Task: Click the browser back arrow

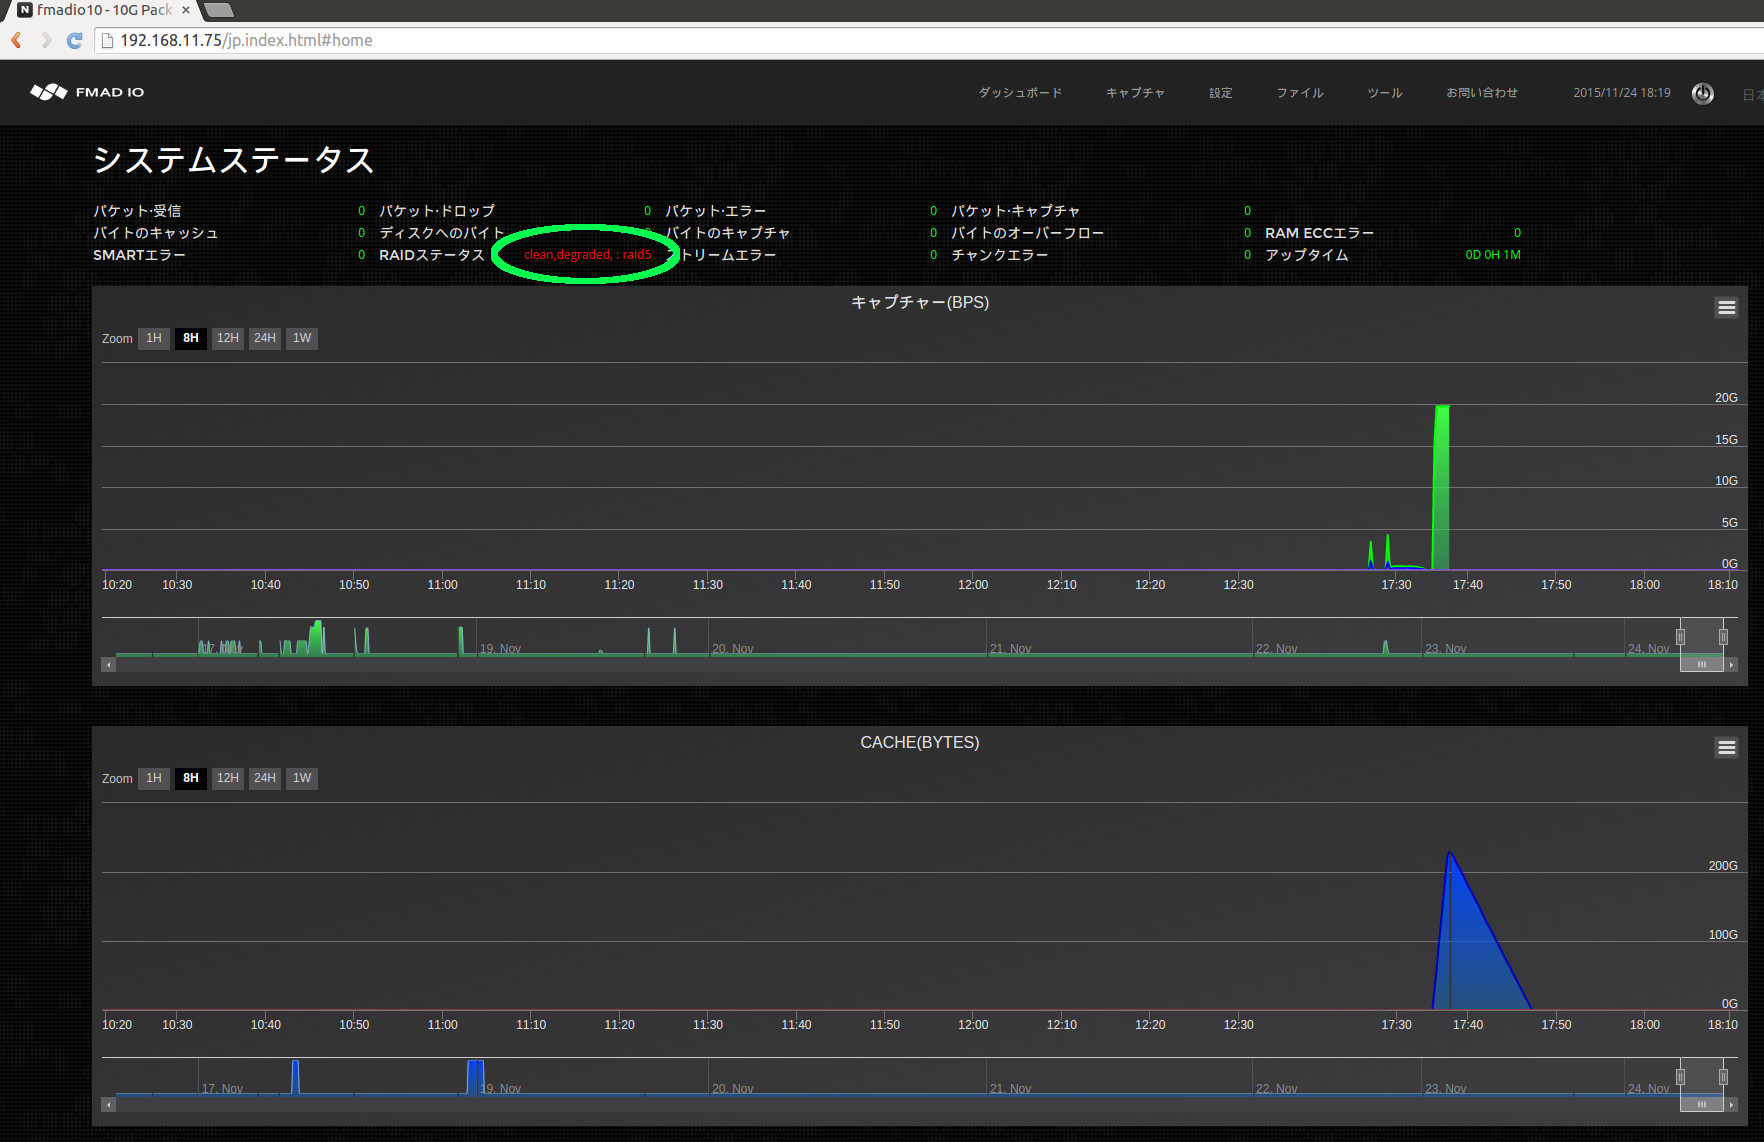Action: point(16,40)
